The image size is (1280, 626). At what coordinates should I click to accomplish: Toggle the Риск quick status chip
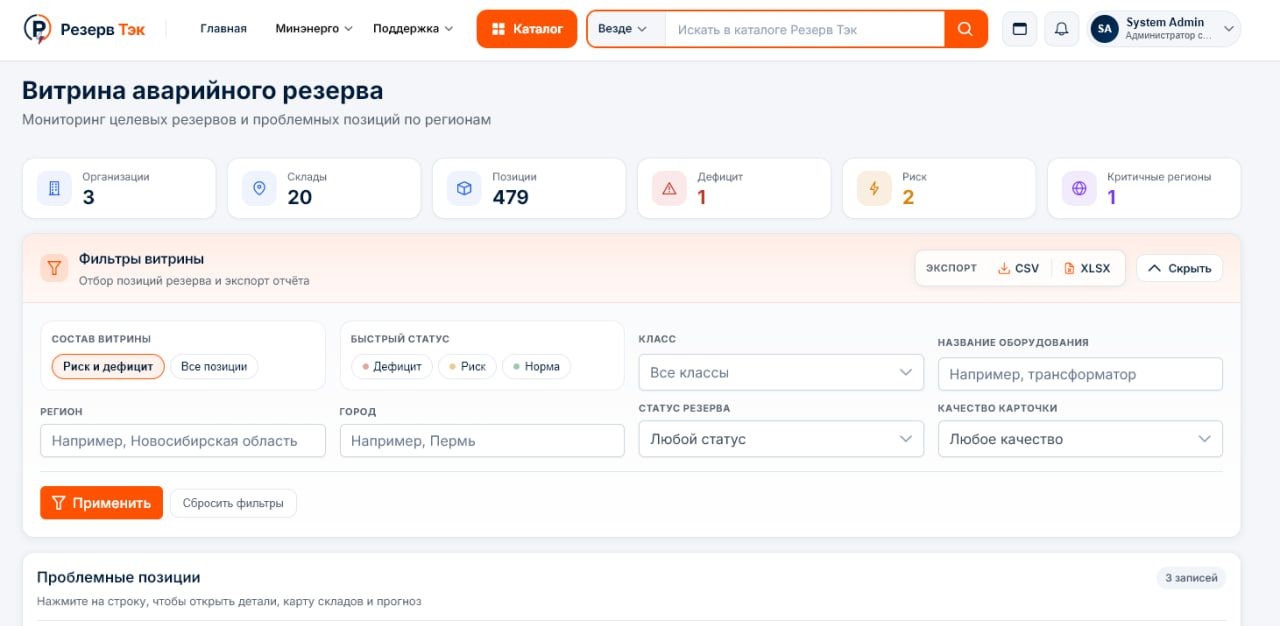pos(467,367)
